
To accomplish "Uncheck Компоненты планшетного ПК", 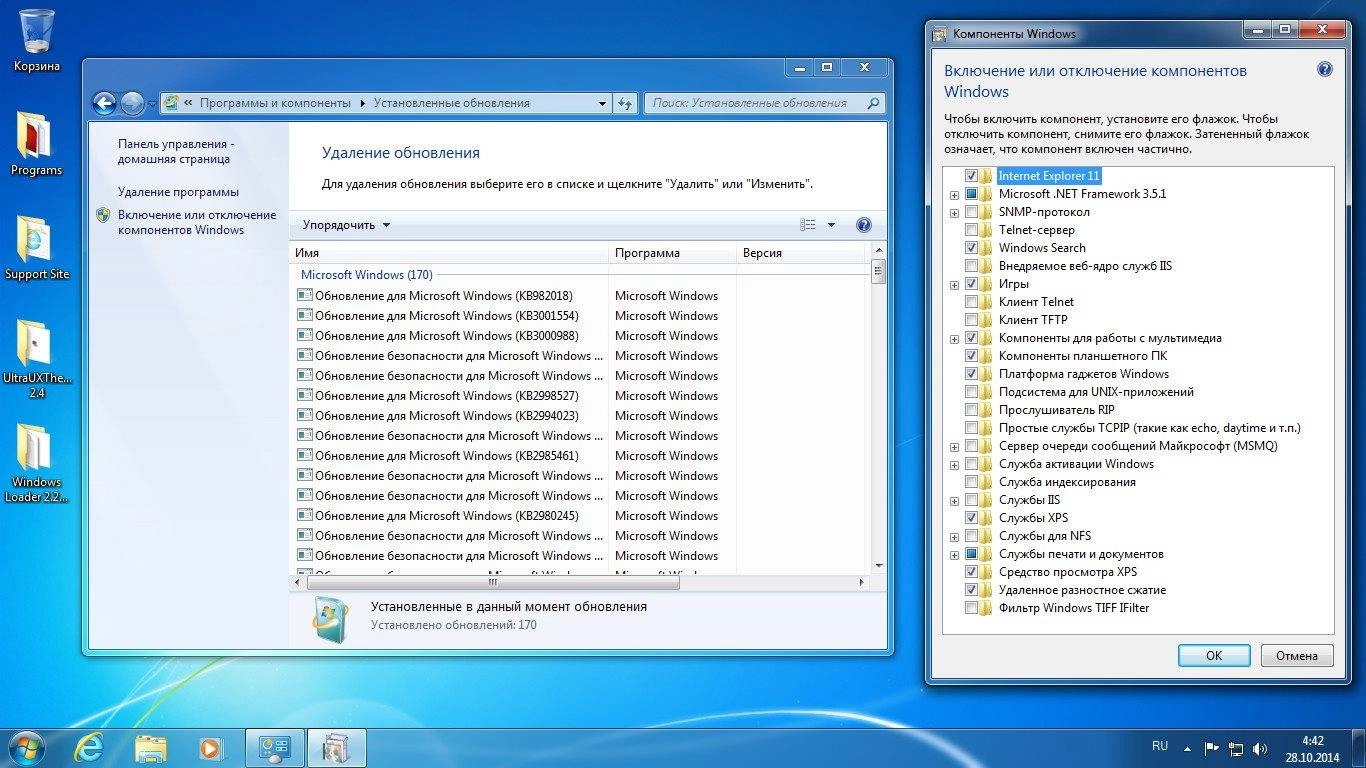I will (x=971, y=356).
